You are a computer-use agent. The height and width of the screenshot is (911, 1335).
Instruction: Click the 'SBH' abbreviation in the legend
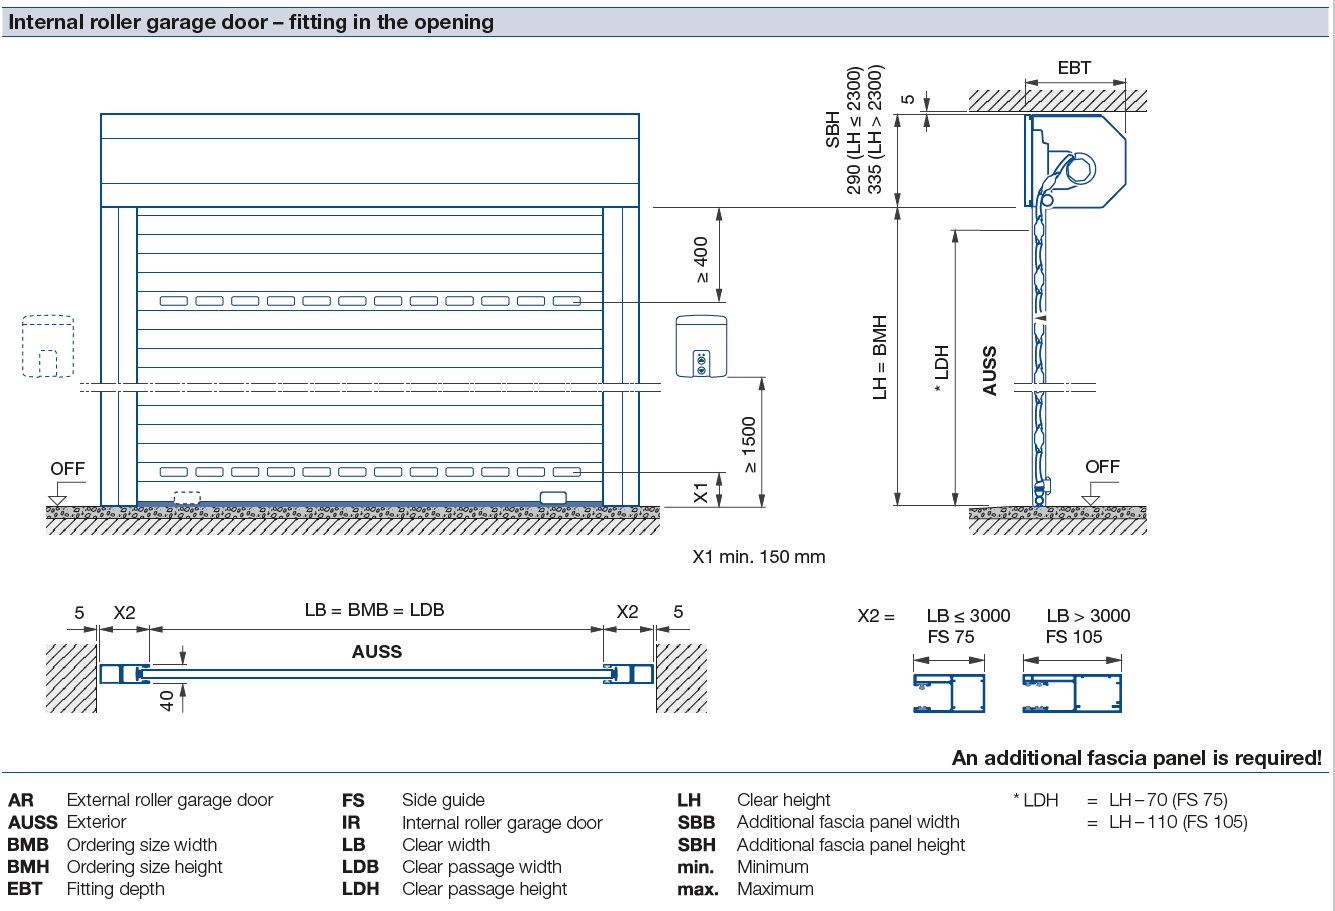696,845
